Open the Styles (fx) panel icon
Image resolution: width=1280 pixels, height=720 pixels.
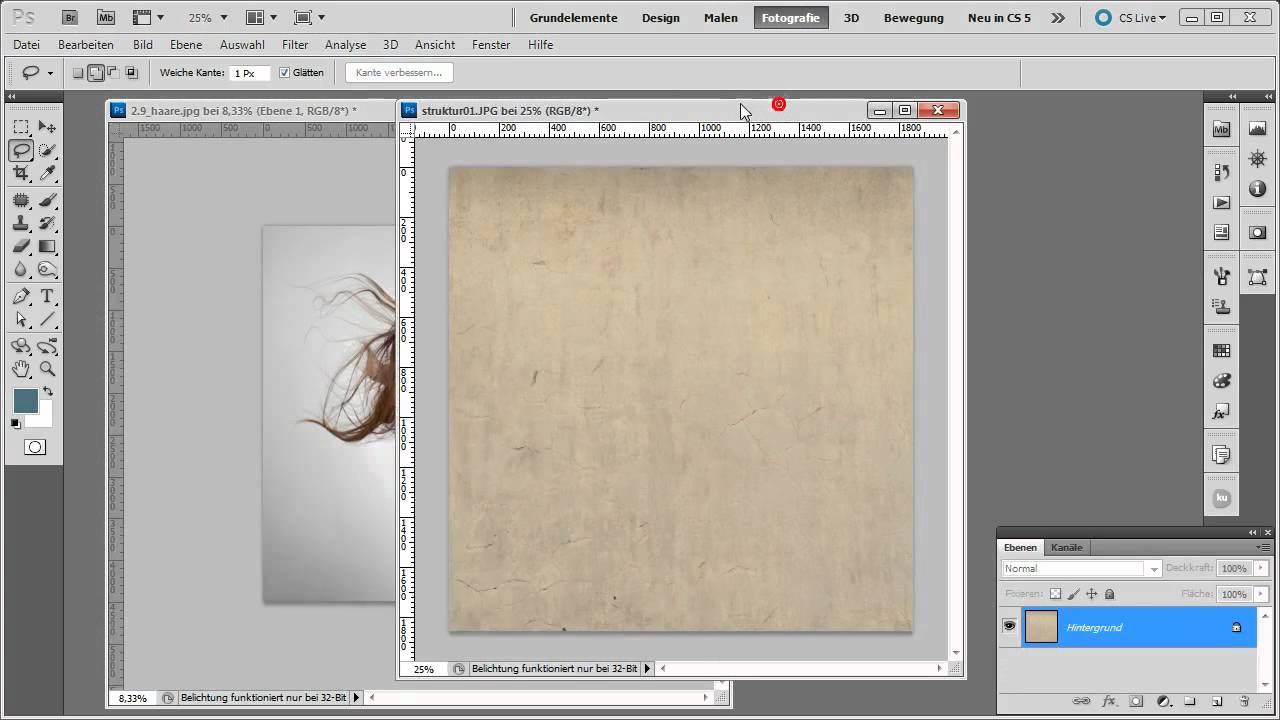pyautogui.click(x=1221, y=412)
